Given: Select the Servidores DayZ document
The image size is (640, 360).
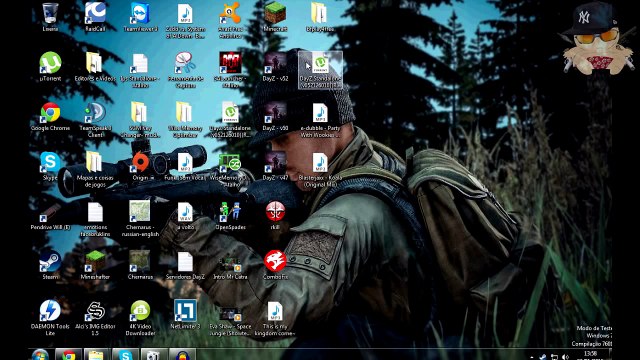Looking at the screenshot, I should 185,265.
